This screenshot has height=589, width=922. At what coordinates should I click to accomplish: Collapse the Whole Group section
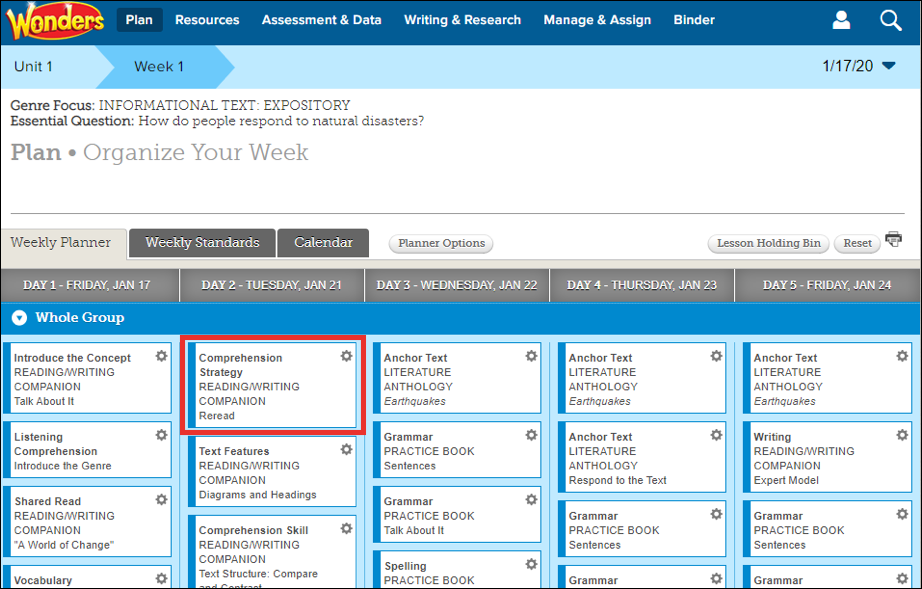pos(18,318)
